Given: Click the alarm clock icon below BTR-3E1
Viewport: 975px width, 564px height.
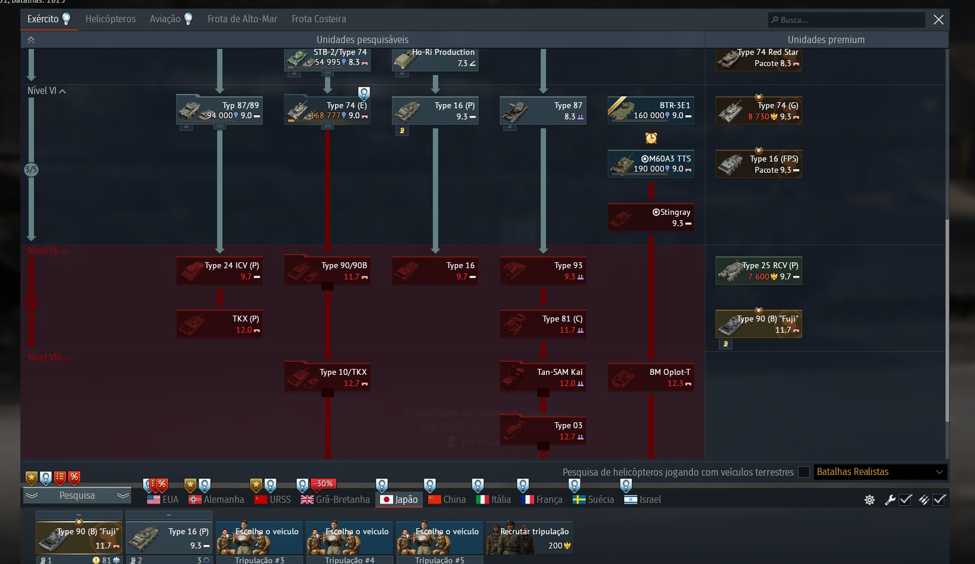Looking at the screenshot, I should point(651,137).
